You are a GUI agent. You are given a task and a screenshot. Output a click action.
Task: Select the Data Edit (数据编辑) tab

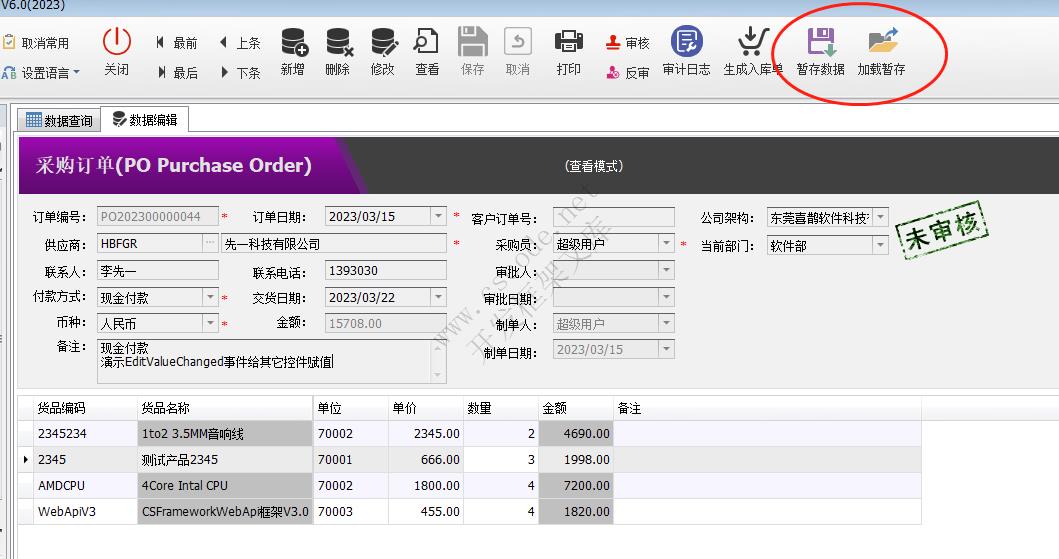click(x=145, y=120)
